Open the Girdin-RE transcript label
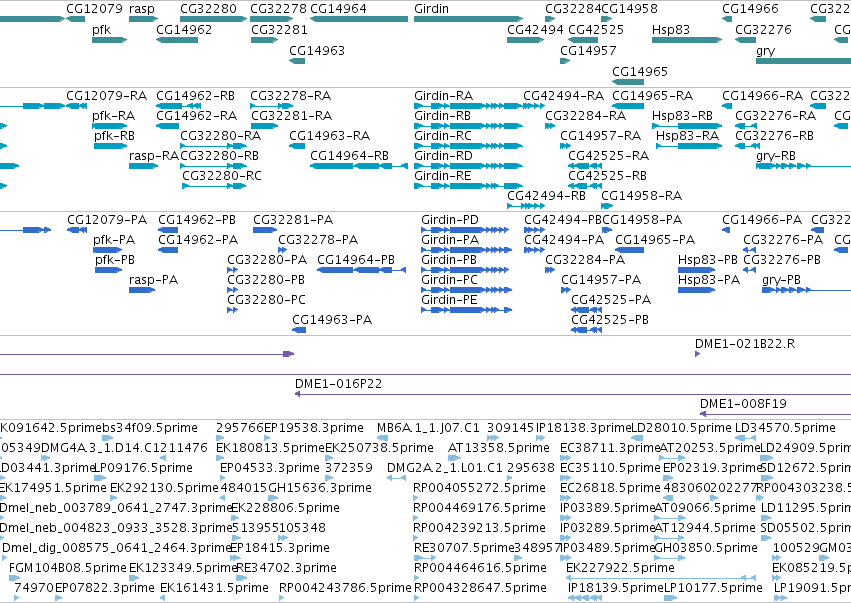 443,176
